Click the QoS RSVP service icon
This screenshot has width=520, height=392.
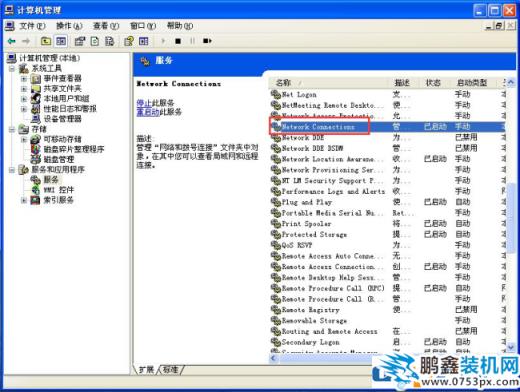click(276, 245)
